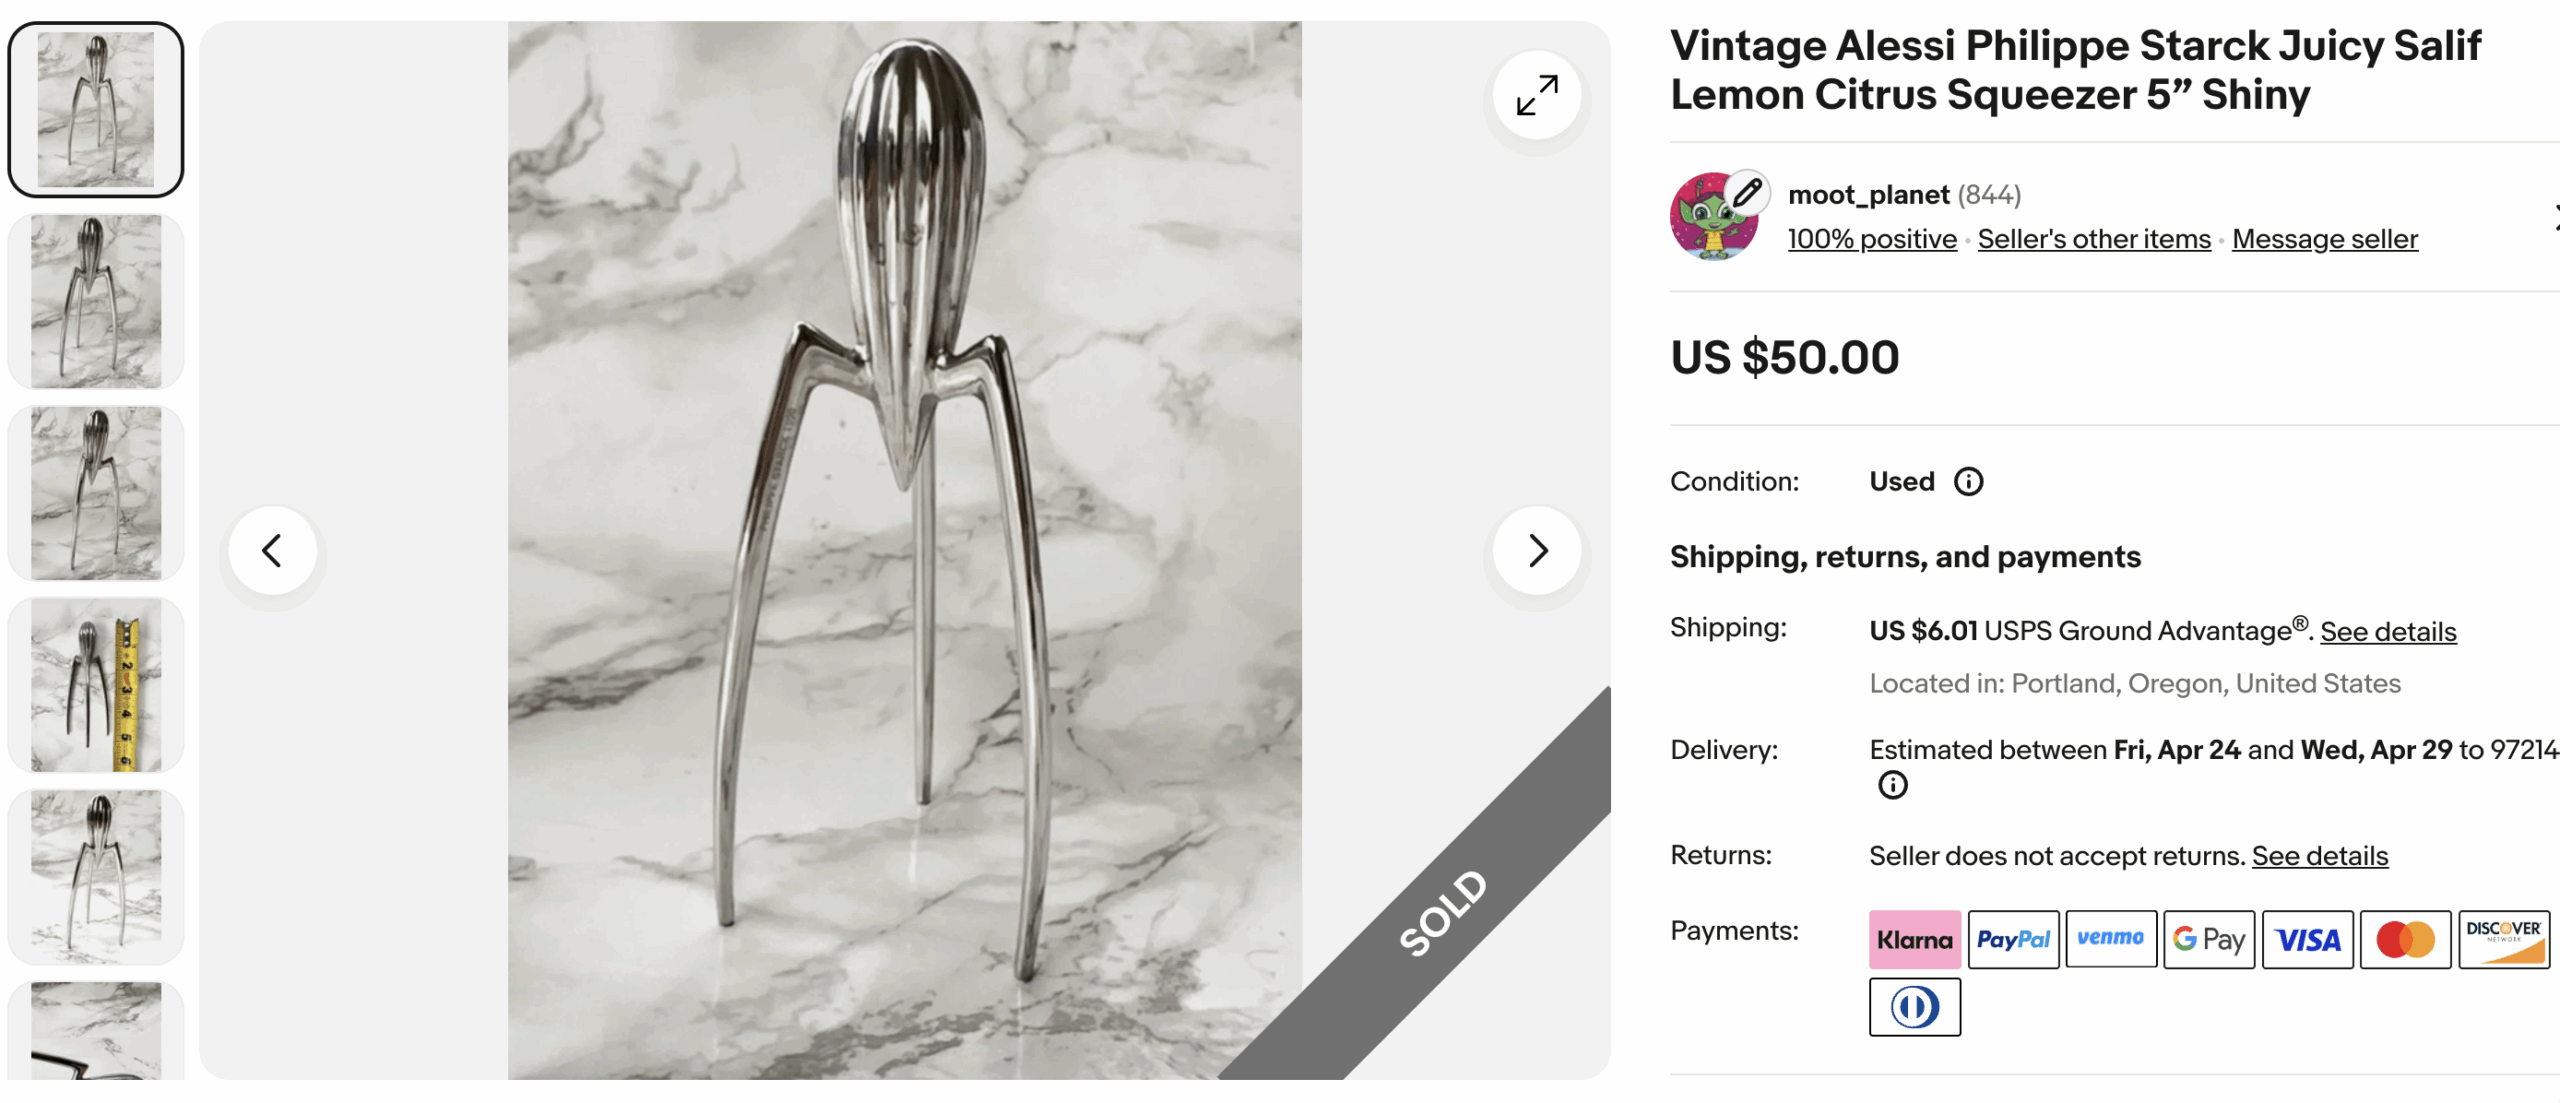This screenshot has width=2560, height=1103.
Task: Advance to the next product image
Action: [1537, 550]
